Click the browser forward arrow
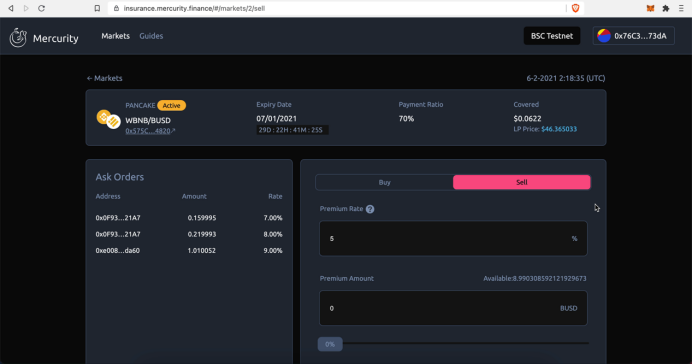 tap(26, 8)
